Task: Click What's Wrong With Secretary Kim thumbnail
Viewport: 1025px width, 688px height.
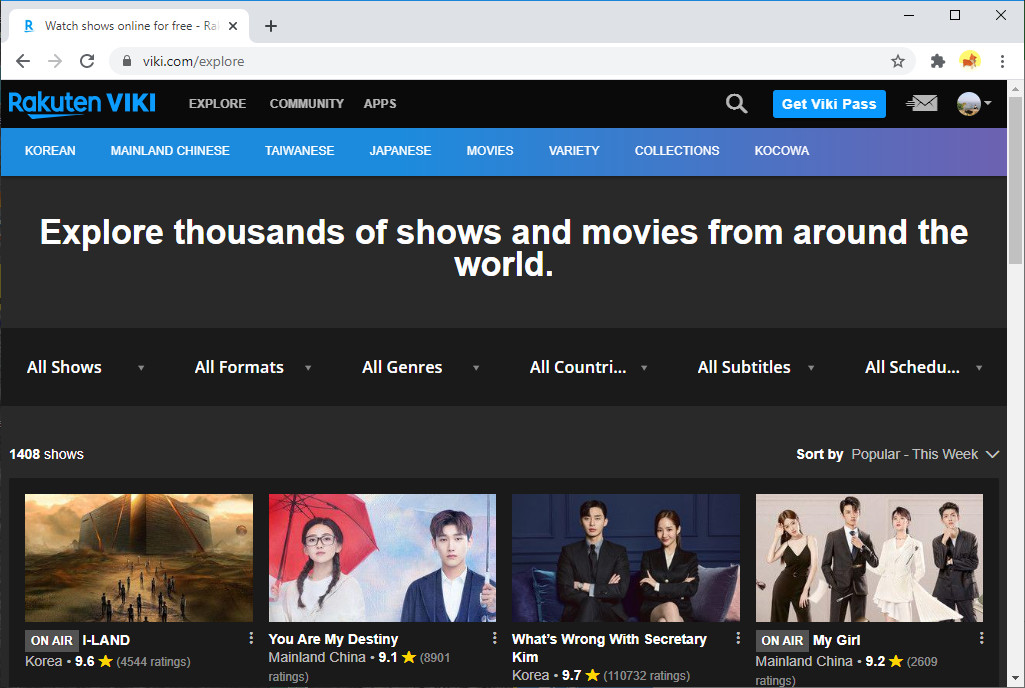Action: 626,558
